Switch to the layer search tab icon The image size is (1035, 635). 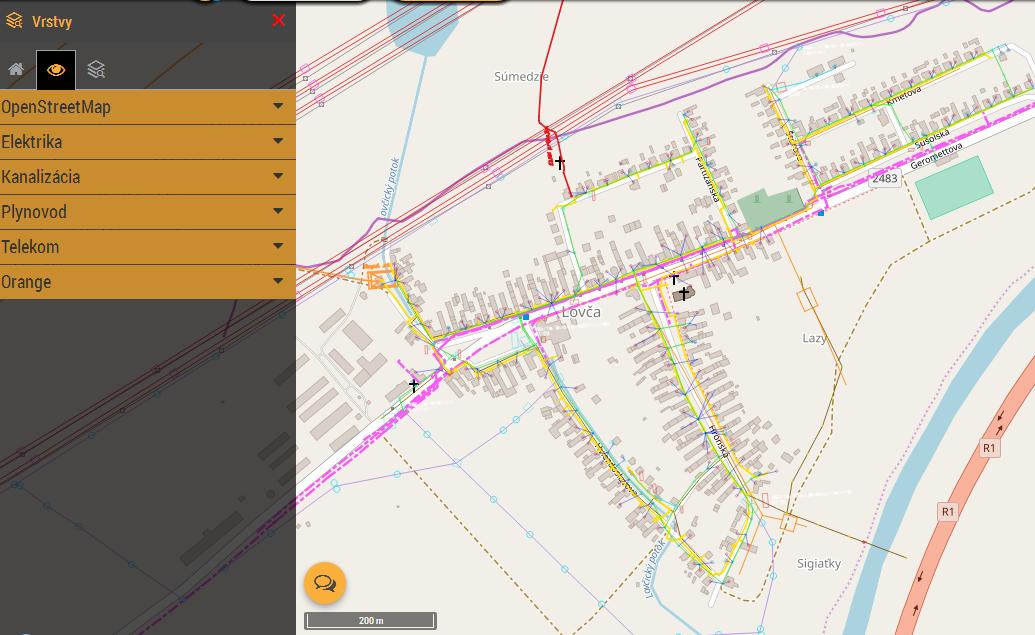[96, 69]
